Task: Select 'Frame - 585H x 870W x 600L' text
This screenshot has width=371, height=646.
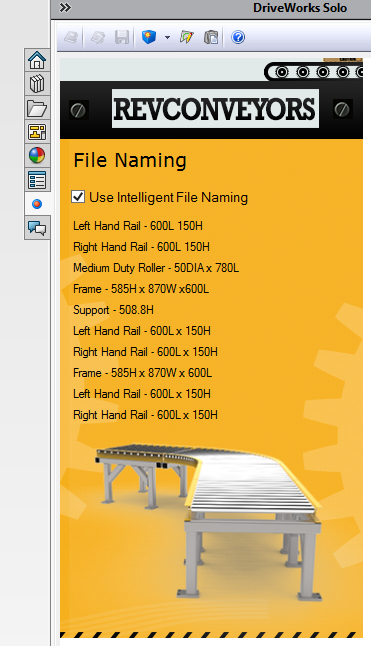Action: 142,373
